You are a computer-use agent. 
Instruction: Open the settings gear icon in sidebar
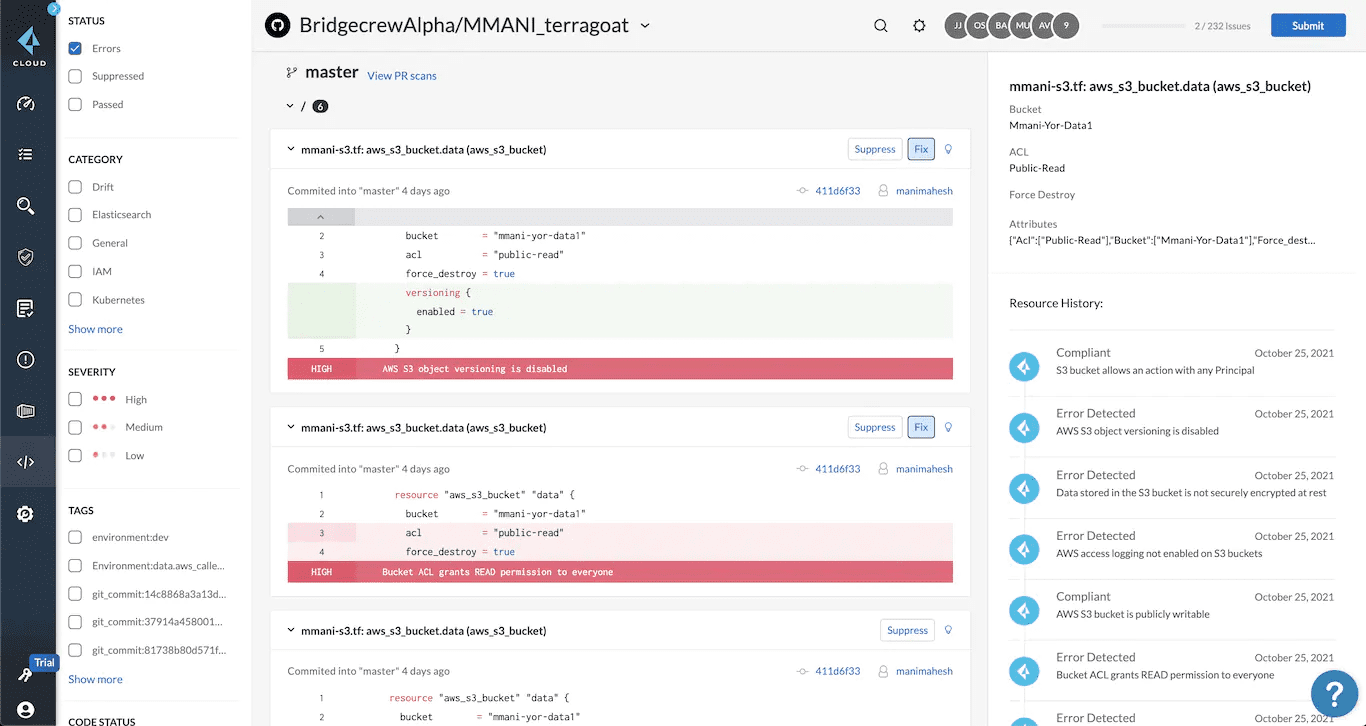26,514
